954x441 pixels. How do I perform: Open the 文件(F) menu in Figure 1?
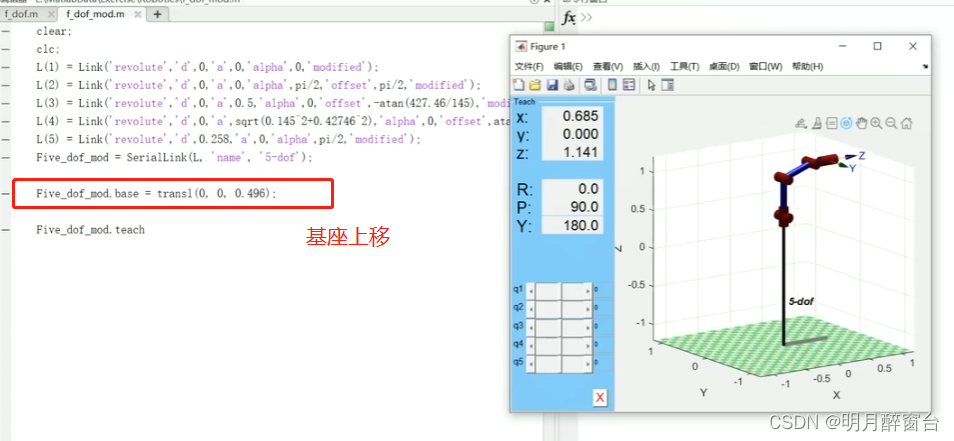click(529, 66)
